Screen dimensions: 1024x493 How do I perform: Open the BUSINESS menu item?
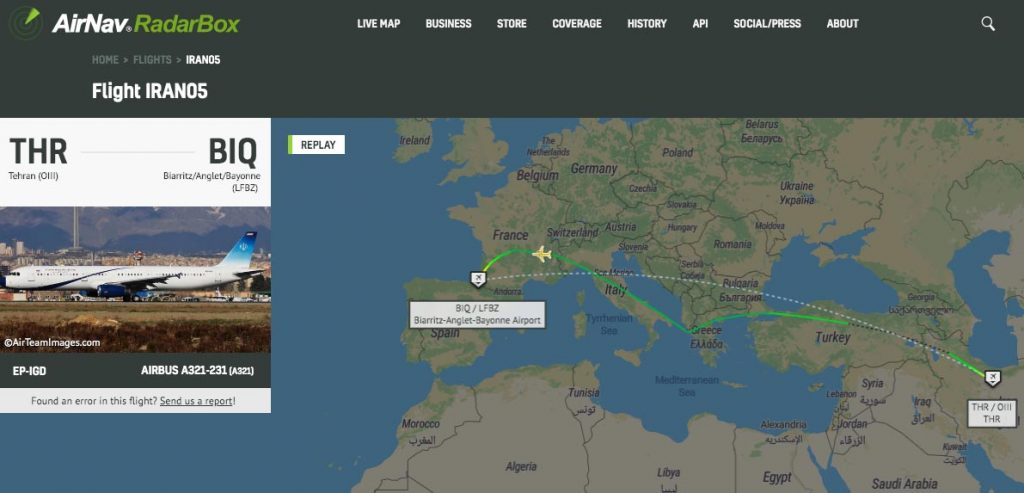[x=449, y=24]
